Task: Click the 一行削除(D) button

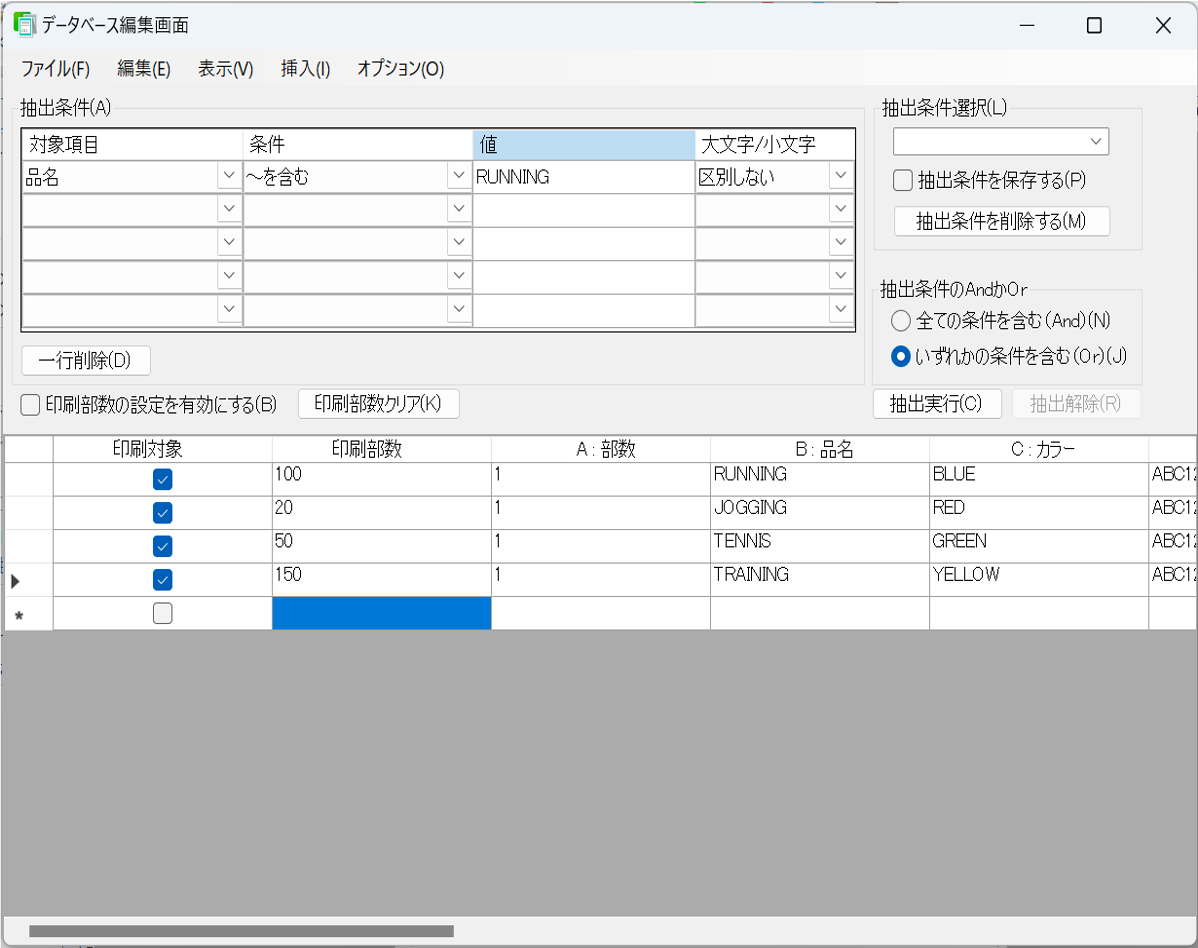Action: coord(85,360)
